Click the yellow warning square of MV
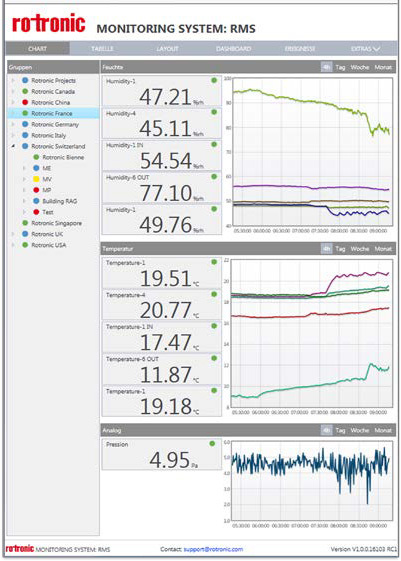This screenshot has height=561, width=401. tap(36, 179)
